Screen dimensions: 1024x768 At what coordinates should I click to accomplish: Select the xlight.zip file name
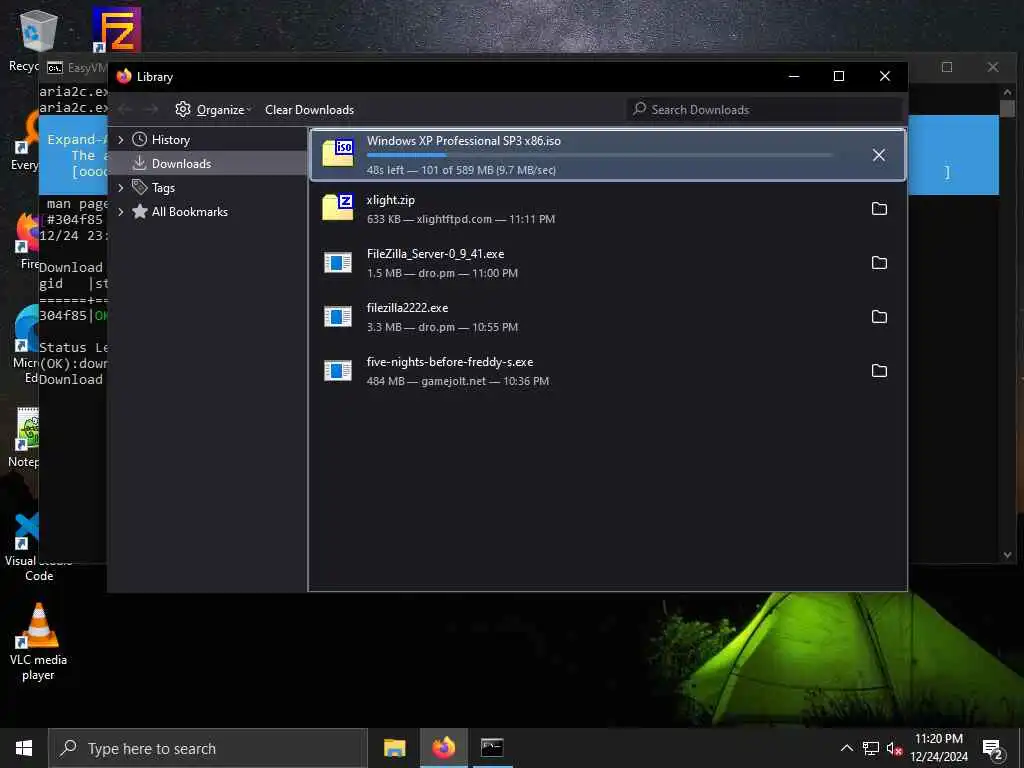pyautogui.click(x=391, y=200)
